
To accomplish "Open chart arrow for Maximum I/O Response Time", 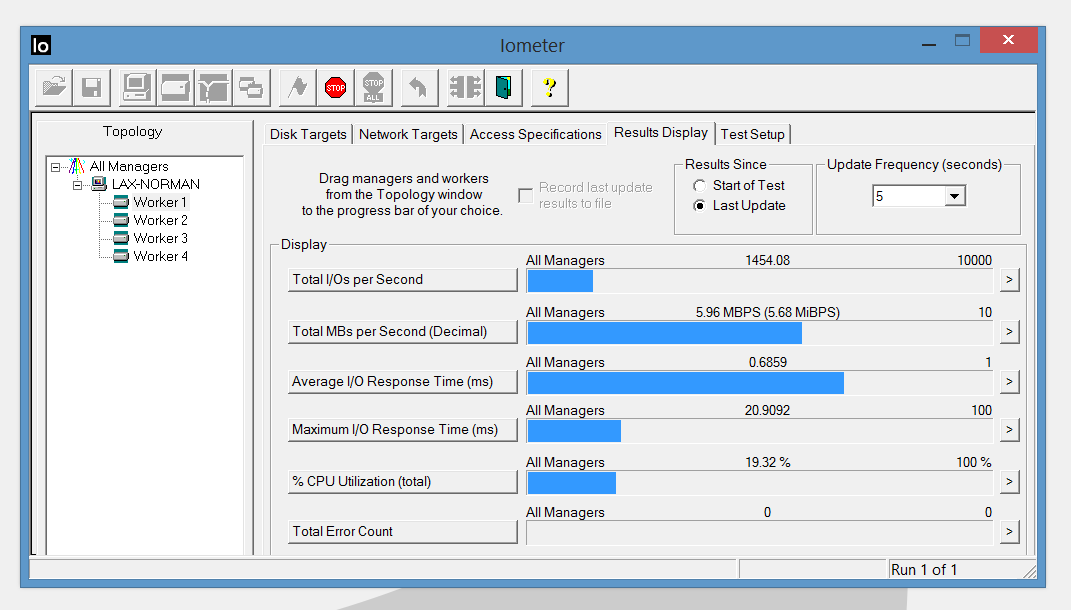I will click(x=1010, y=430).
